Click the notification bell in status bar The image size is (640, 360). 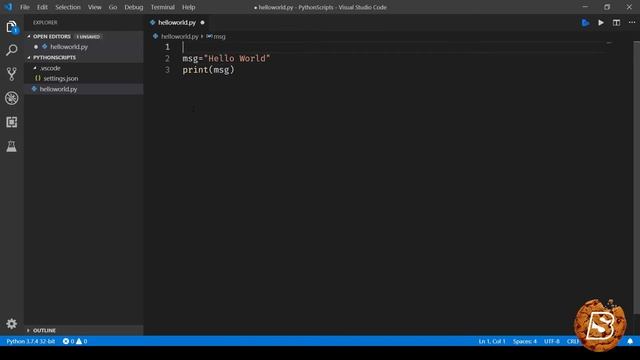pyautogui.click(x=630, y=341)
